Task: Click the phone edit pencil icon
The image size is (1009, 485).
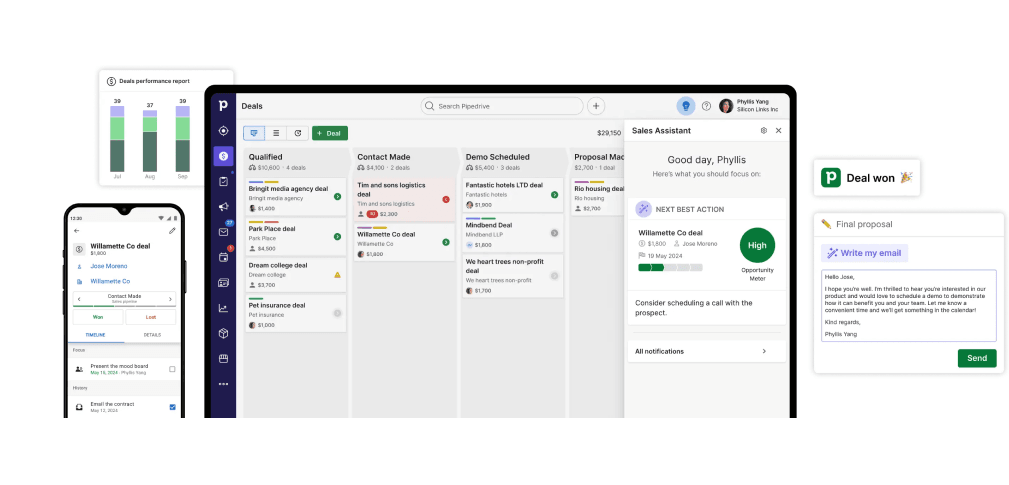Action: [172, 230]
